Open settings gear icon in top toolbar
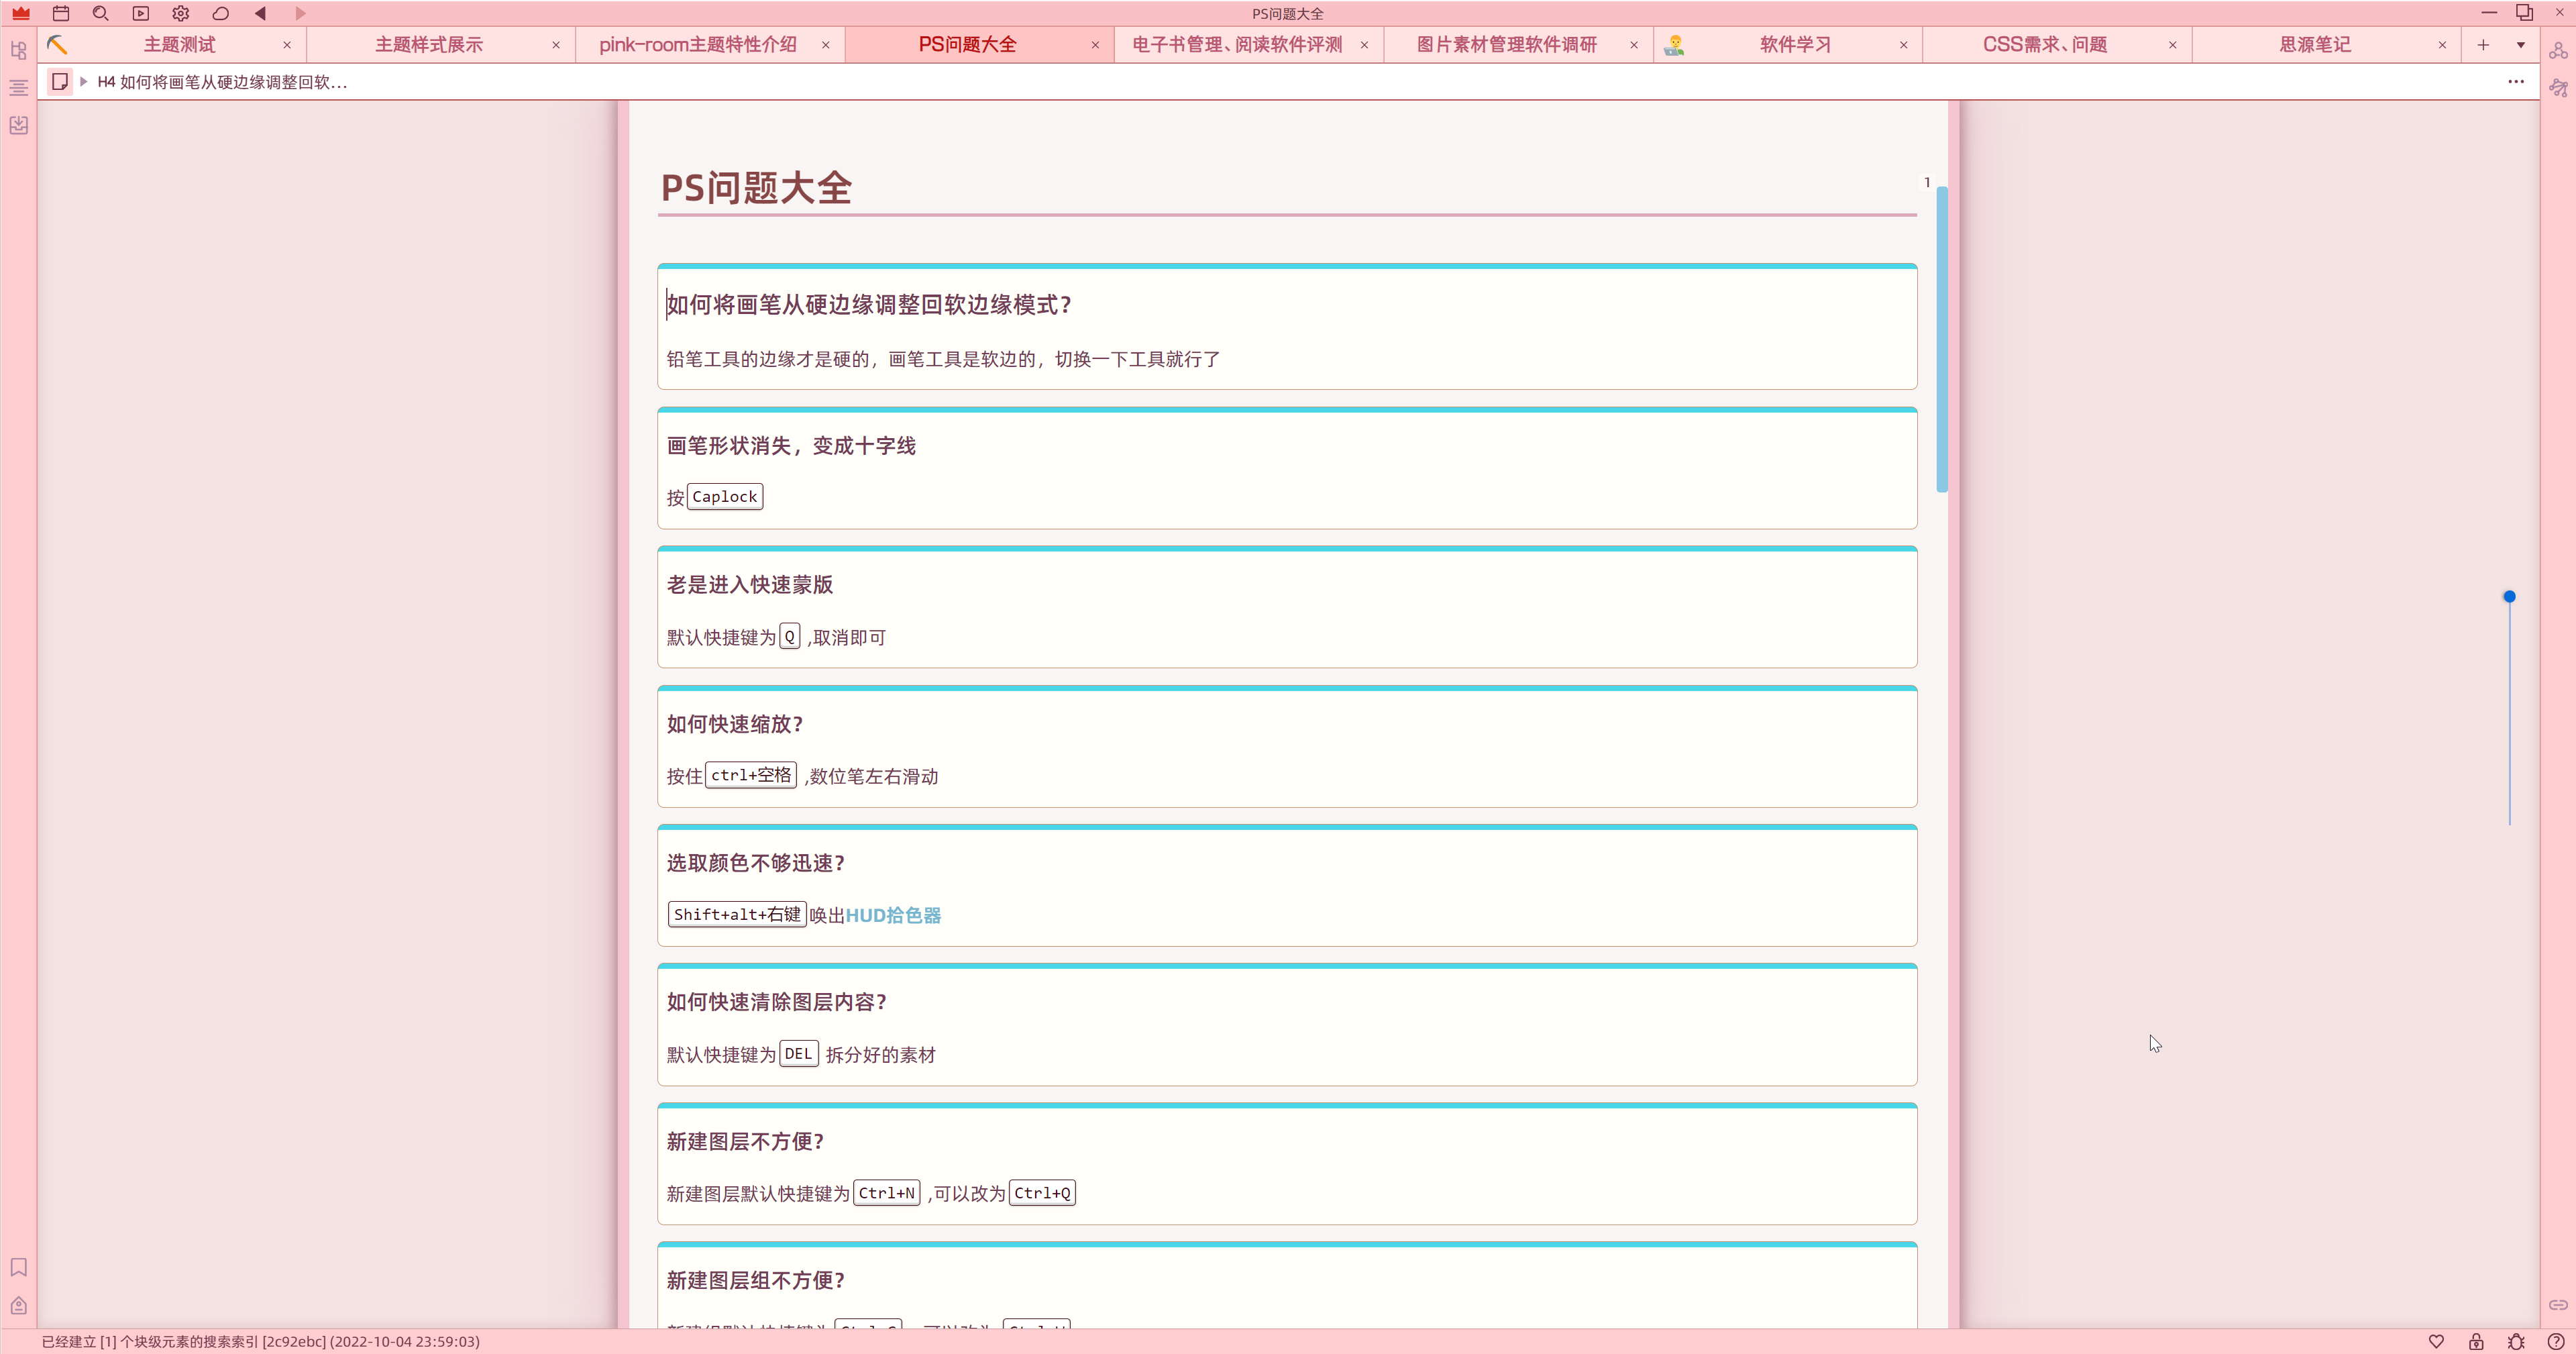2576x1354 pixels. tap(180, 13)
